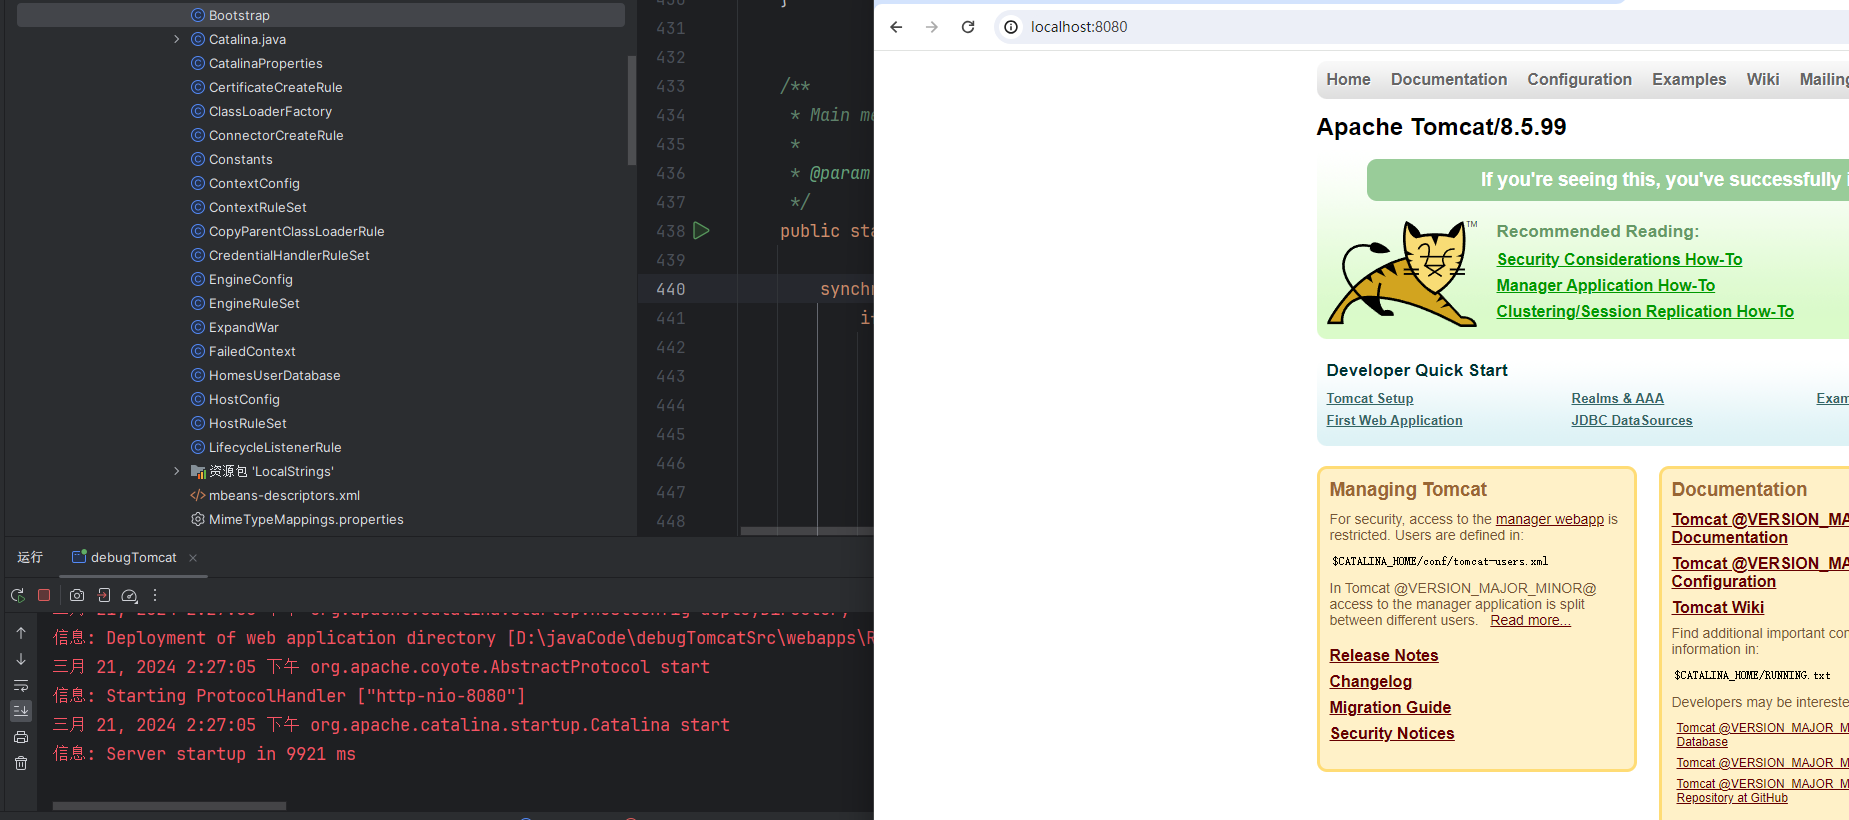Select ContextConfig class
This screenshot has height=820, width=1849.
[254, 183]
